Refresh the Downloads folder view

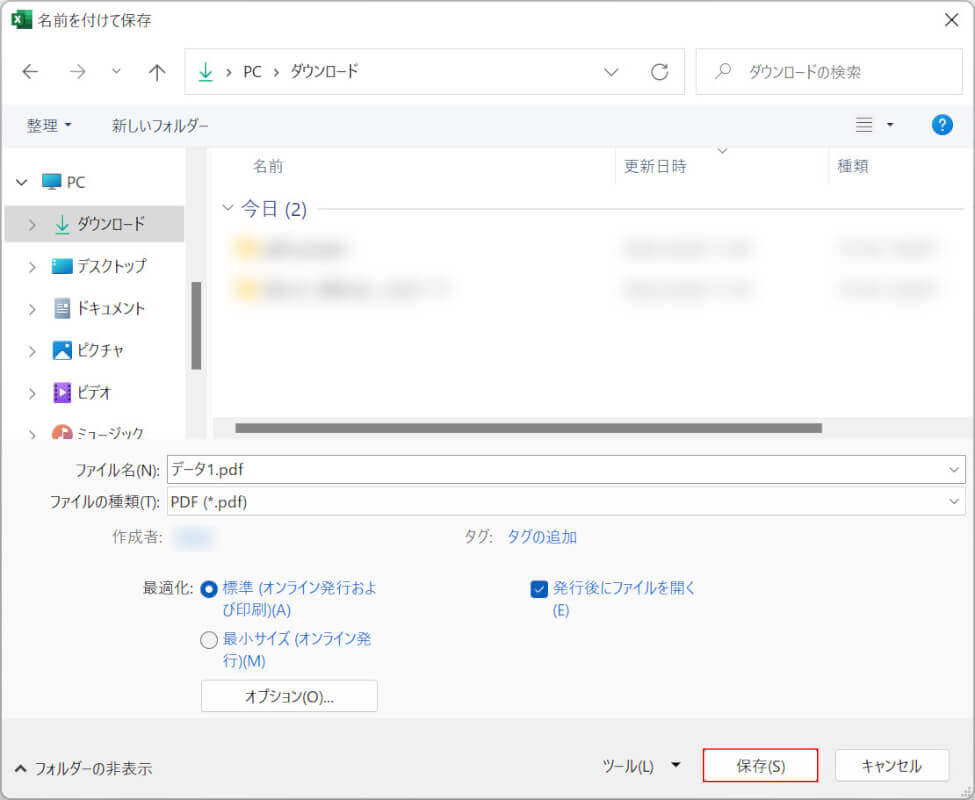[x=659, y=72]
